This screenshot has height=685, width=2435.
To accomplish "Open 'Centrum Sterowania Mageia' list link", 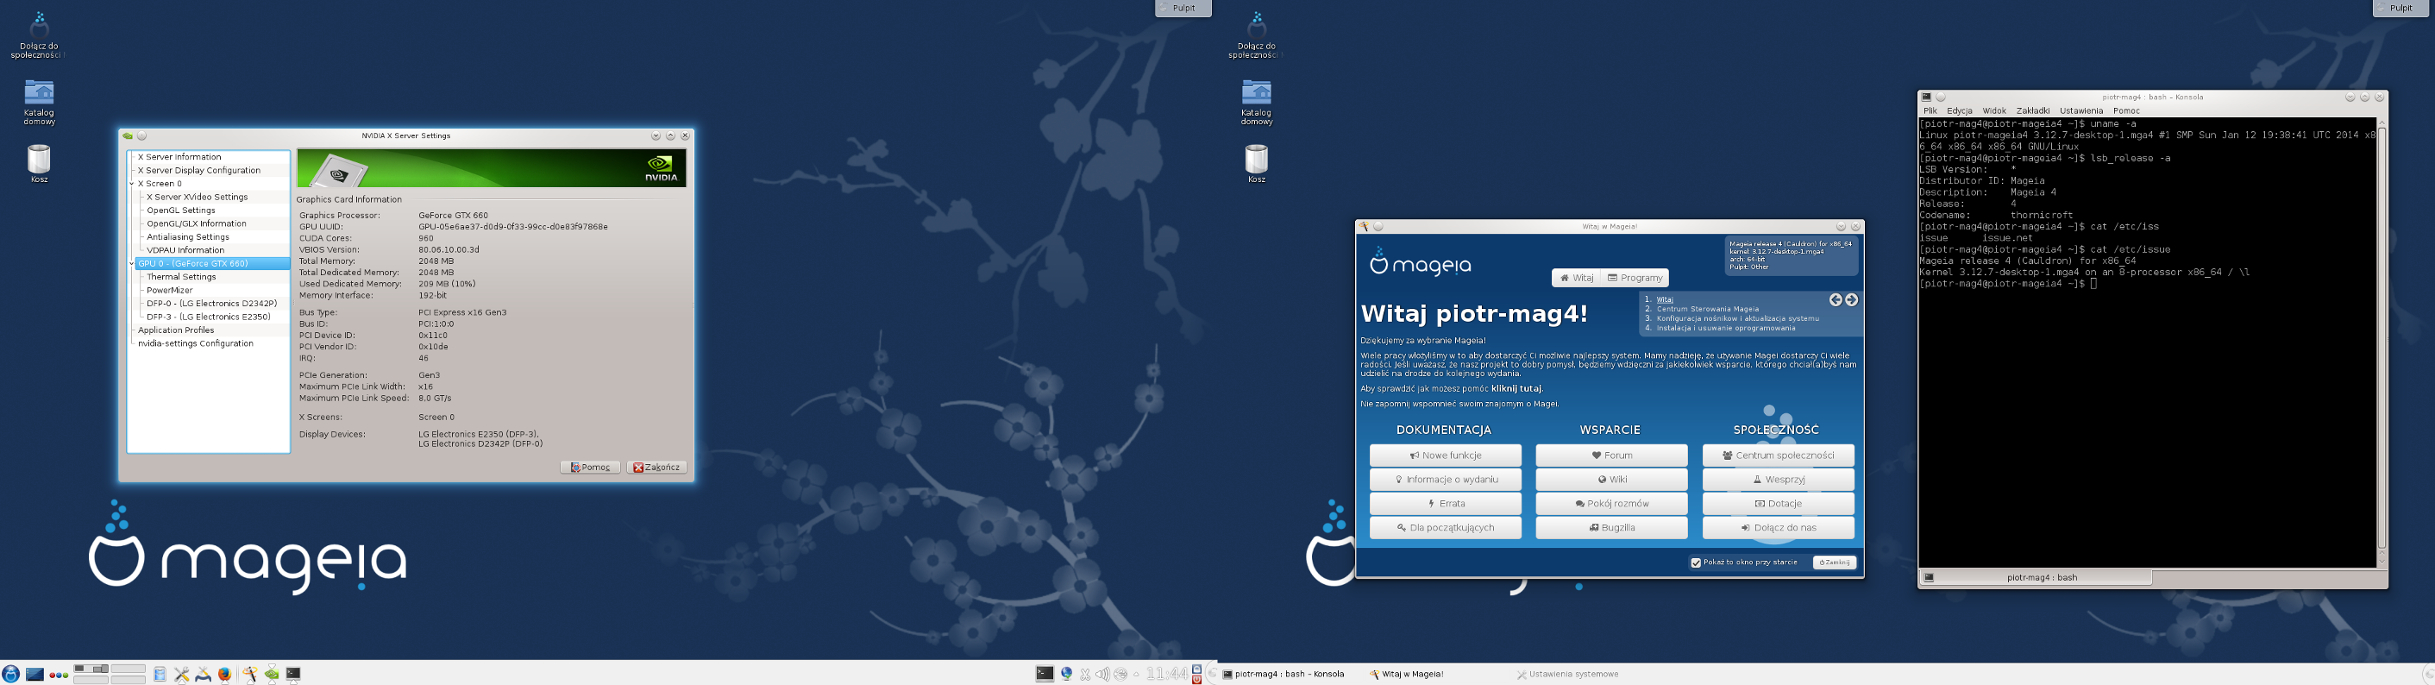I will (x=1707, y=309).
